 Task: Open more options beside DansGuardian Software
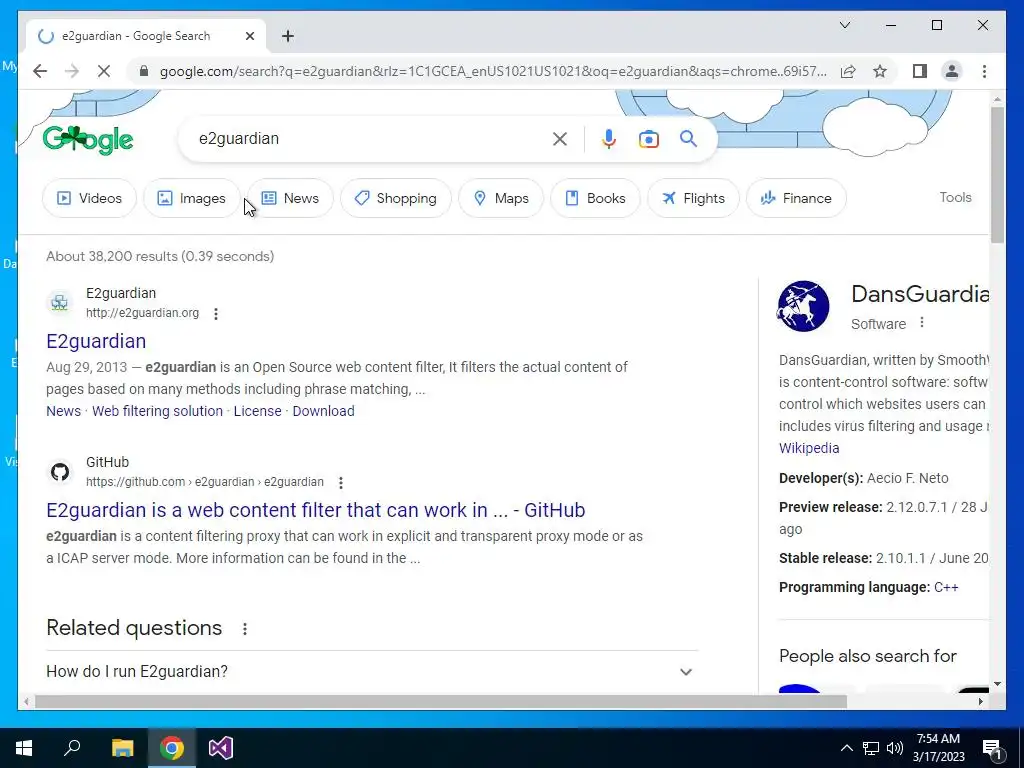pos(921,322)
